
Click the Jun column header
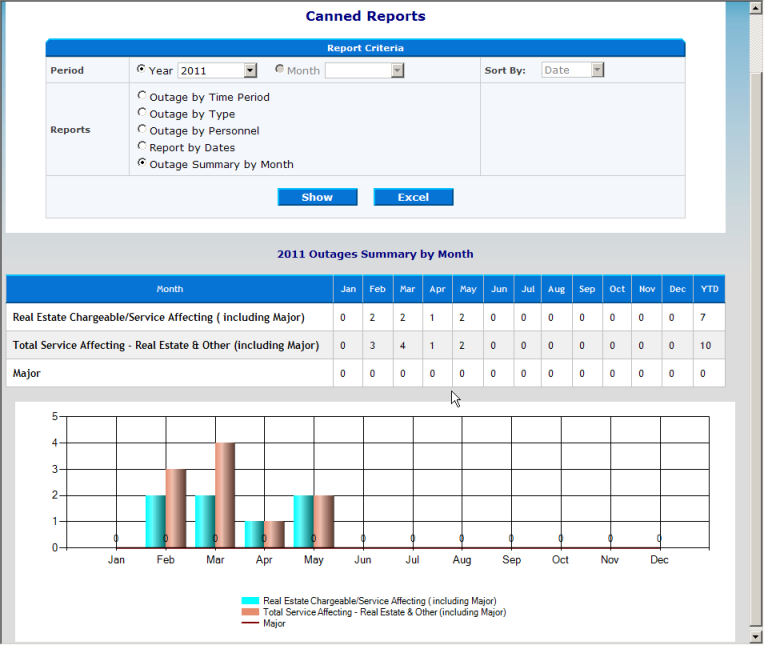pyautogui.click(x=498, y=289)
